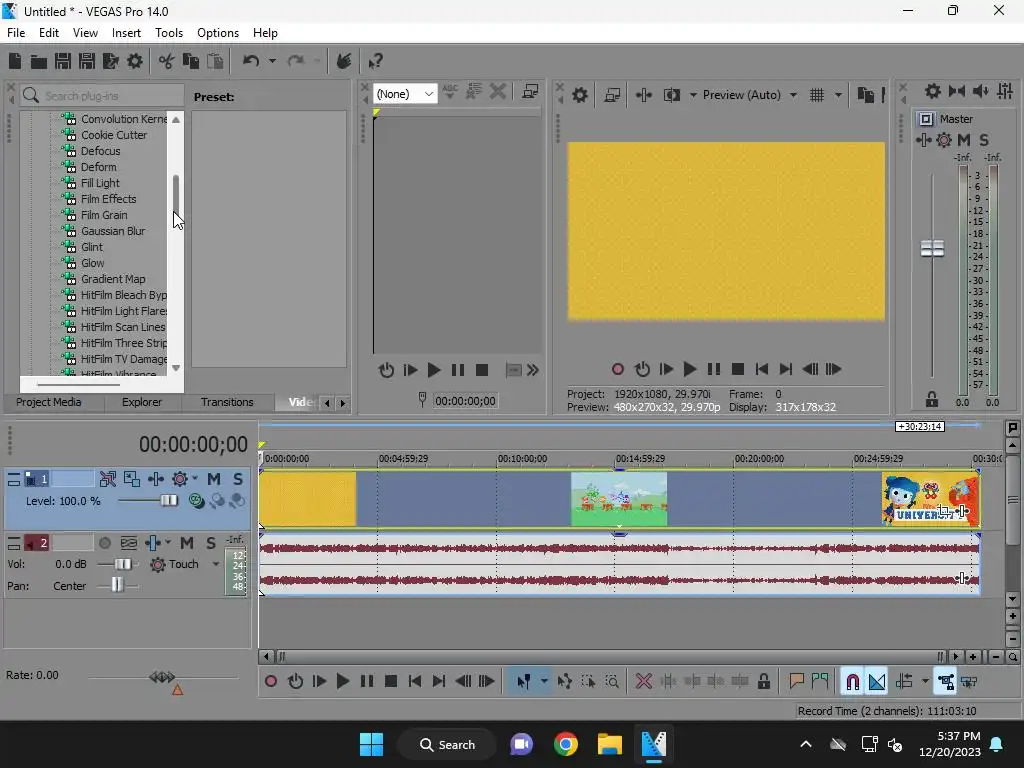Viewport: 1024px width, 768px height.
Task: Switch to Explorer tab
Action: click(142, 402)
